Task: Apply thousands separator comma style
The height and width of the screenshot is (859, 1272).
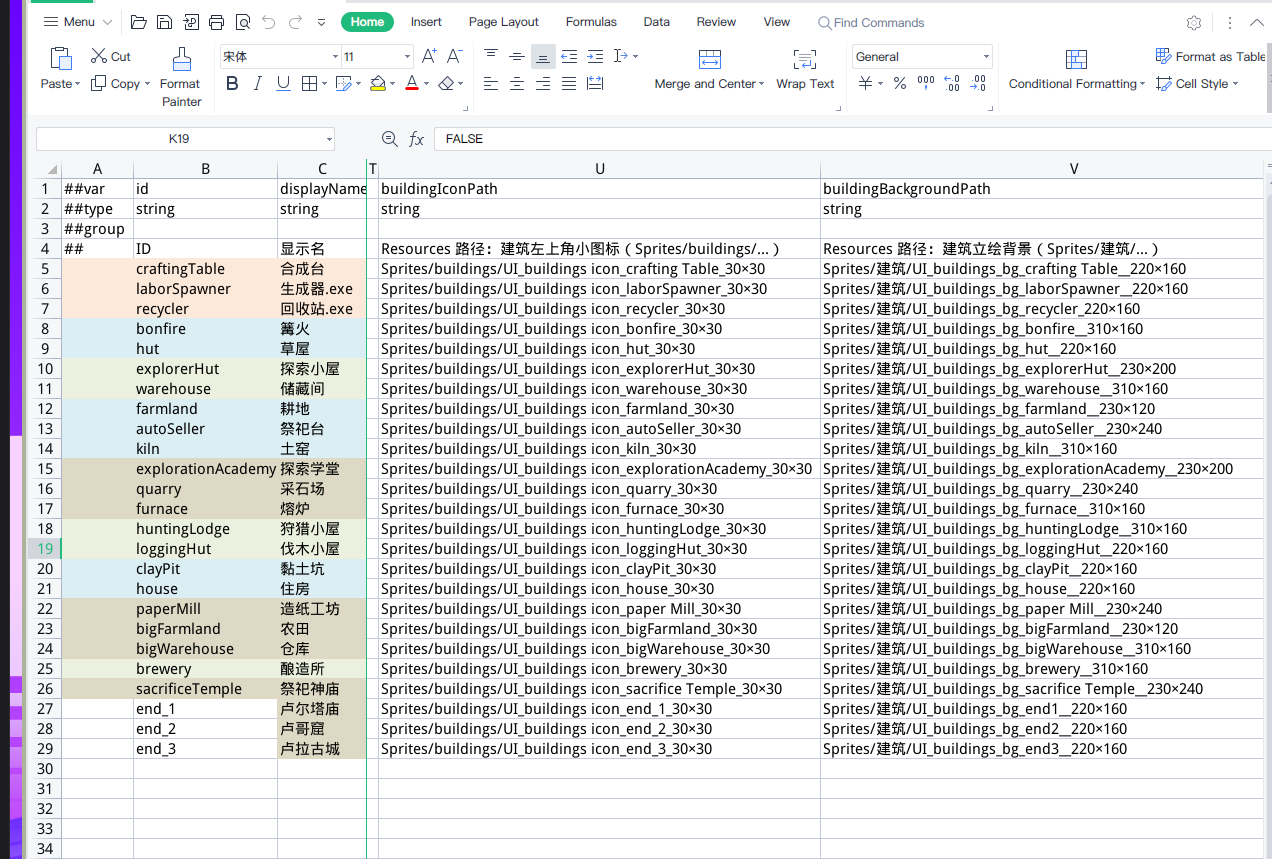Action: [926, 84]
